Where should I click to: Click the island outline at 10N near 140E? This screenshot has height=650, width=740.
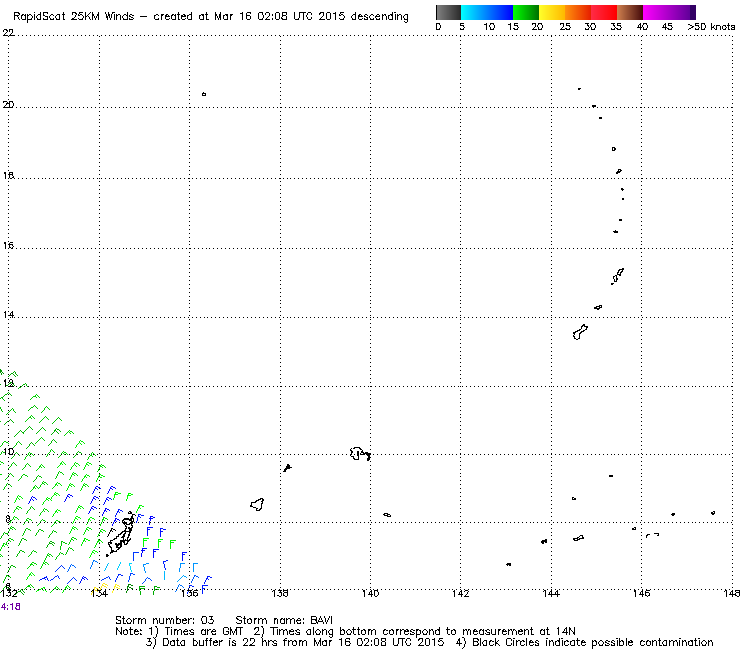click(360, 454)
